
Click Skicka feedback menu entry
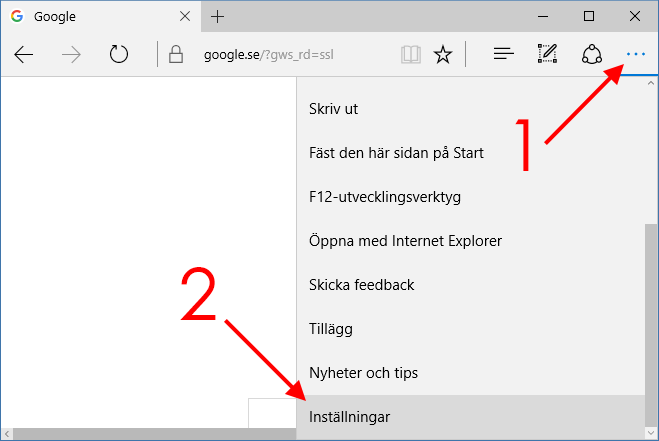pyautogui.click(x=361, y=285)
